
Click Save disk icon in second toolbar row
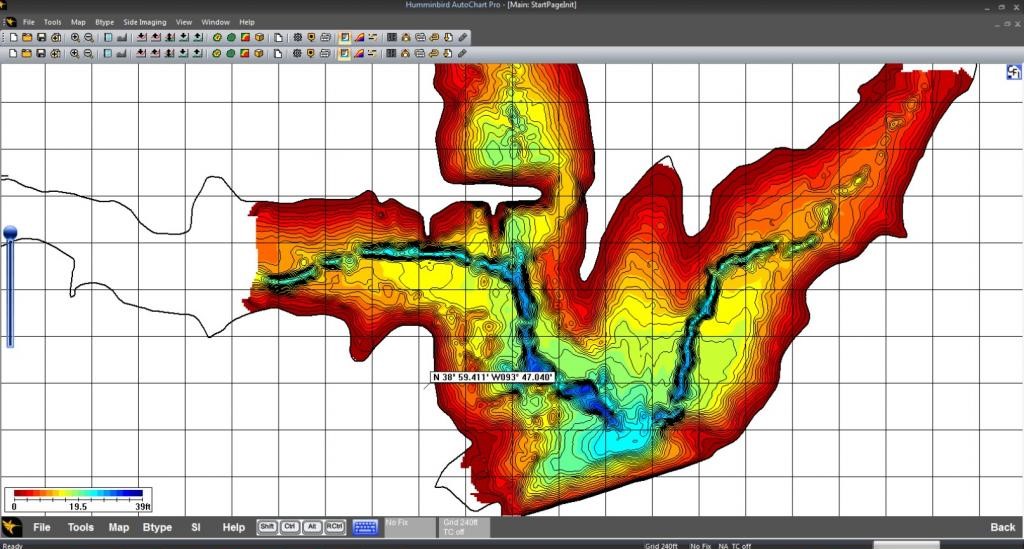[x=41, y=53]
